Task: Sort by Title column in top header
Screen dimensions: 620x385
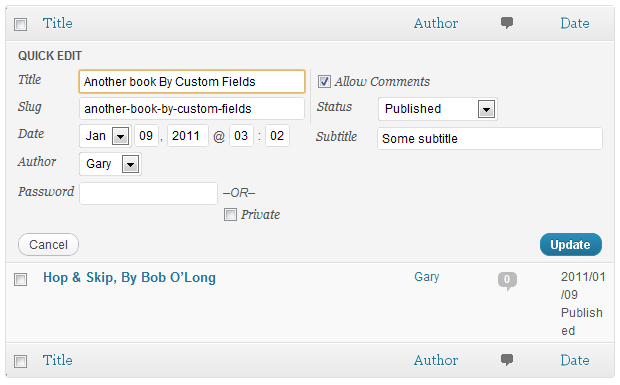Action: (58, 23)
